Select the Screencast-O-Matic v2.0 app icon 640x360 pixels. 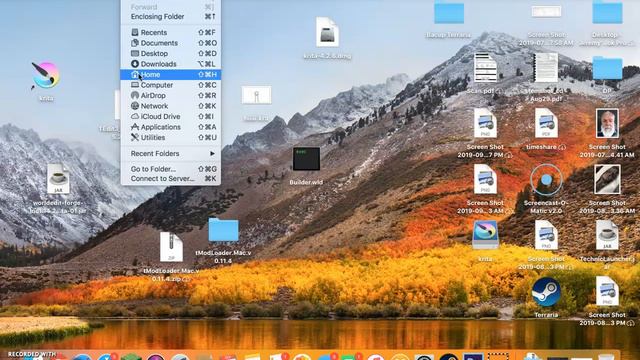546,180
